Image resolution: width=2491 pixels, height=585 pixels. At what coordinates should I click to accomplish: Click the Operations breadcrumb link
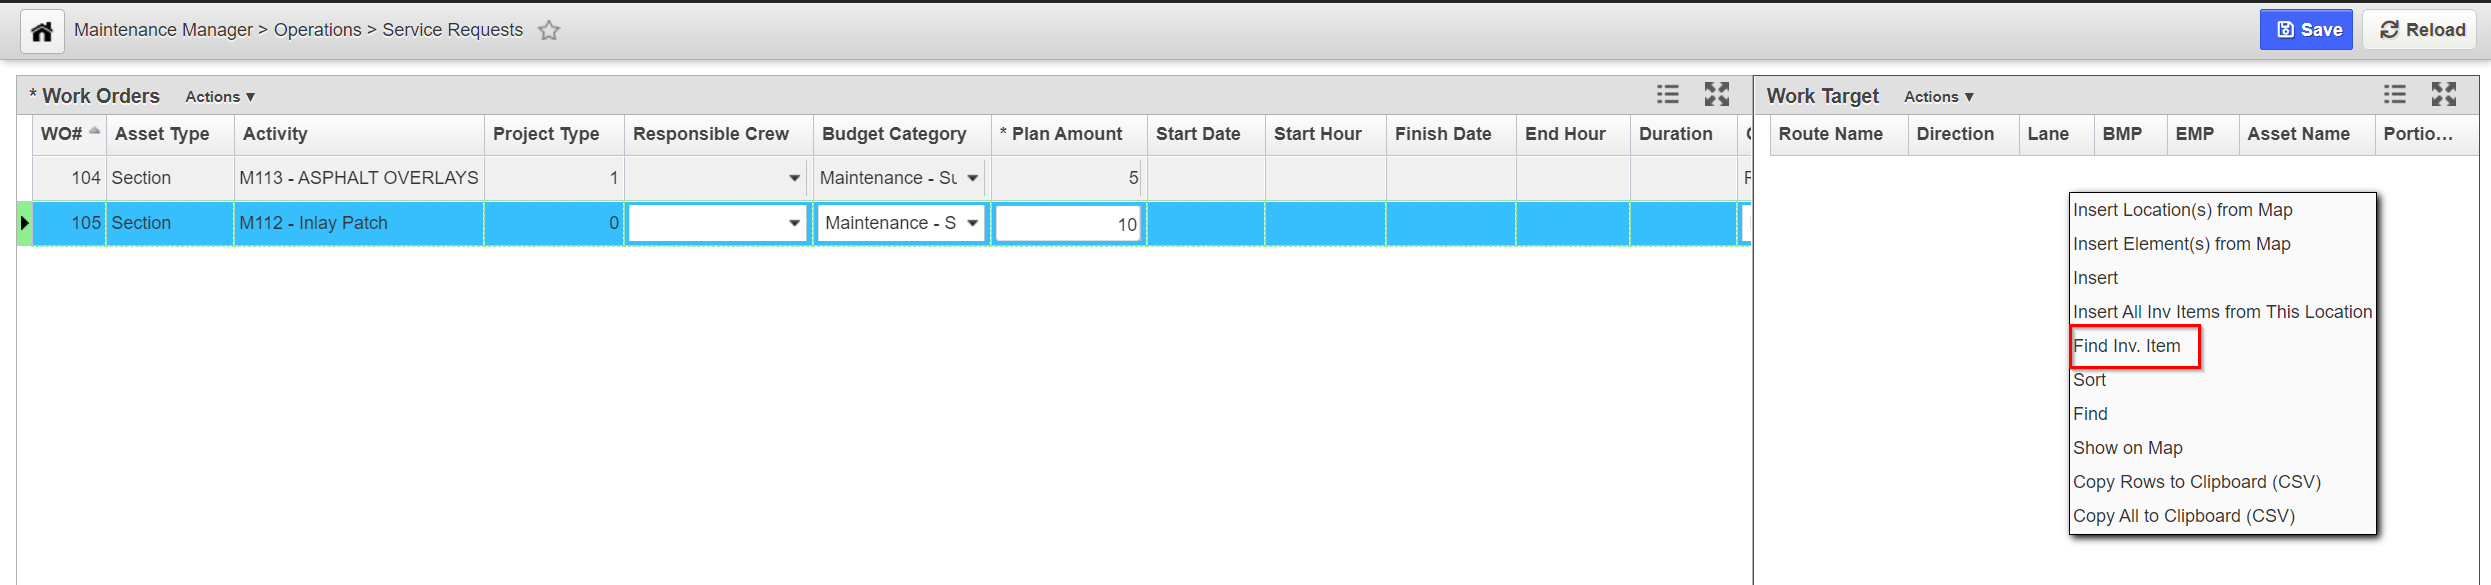[x=317, y=30]
